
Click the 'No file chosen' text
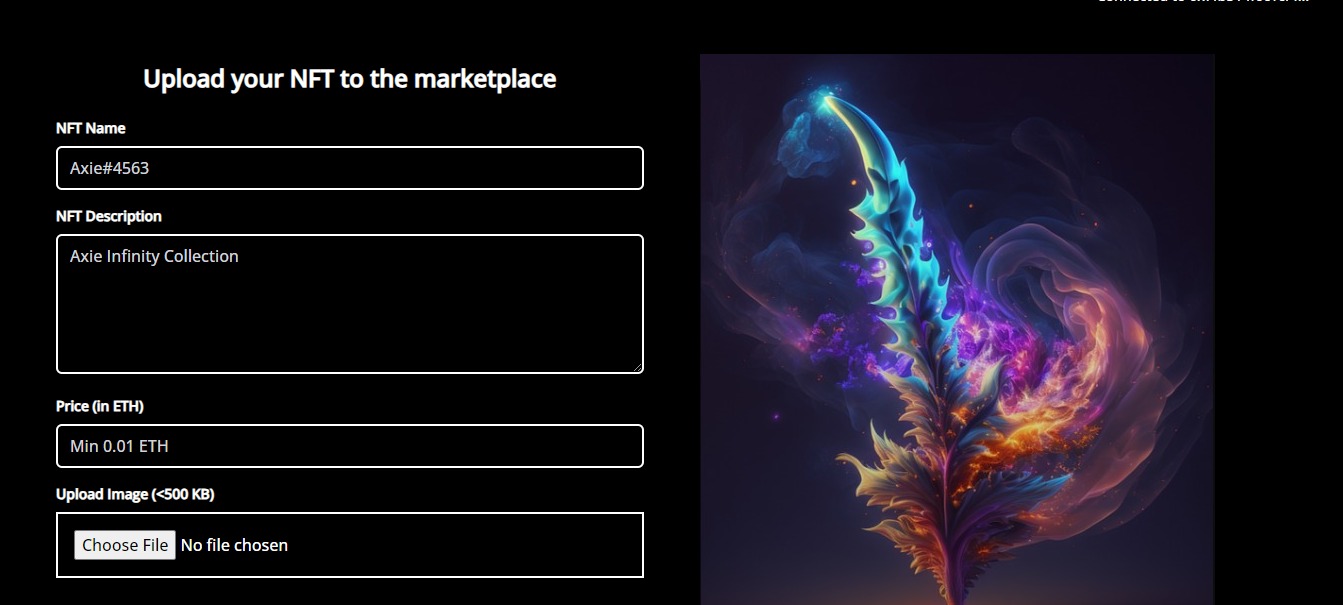pos(234,545)
